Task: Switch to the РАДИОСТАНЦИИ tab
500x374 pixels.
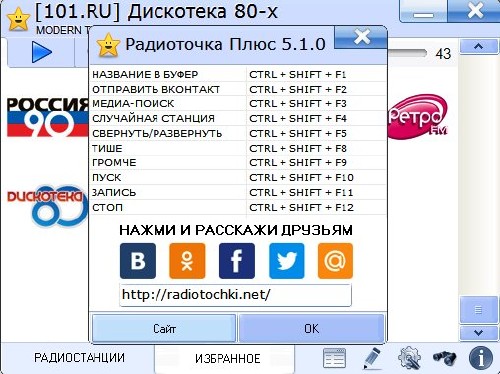Action: [79, 358]
